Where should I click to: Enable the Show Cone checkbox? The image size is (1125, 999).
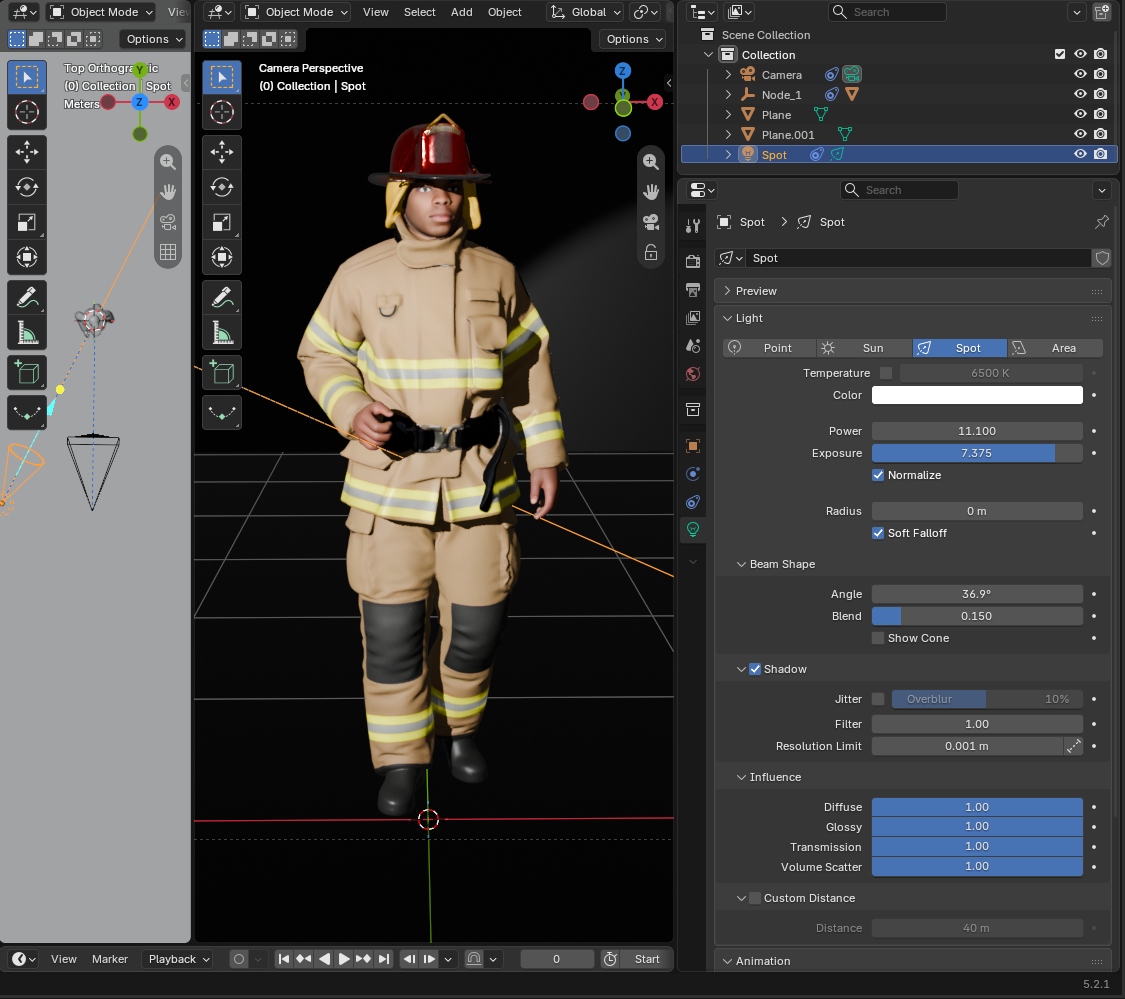click(x=877, y=638)
